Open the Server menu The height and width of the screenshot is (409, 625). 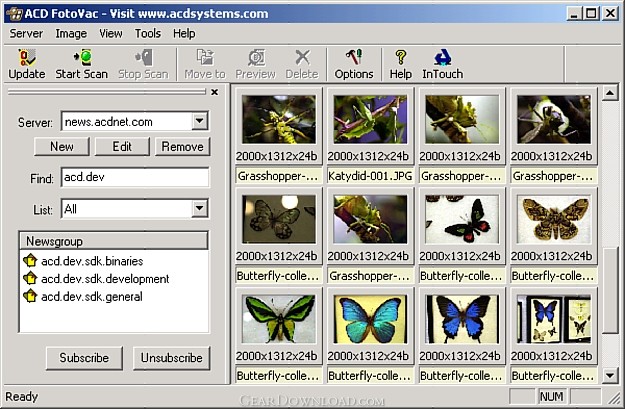click(x=26, y=33)
